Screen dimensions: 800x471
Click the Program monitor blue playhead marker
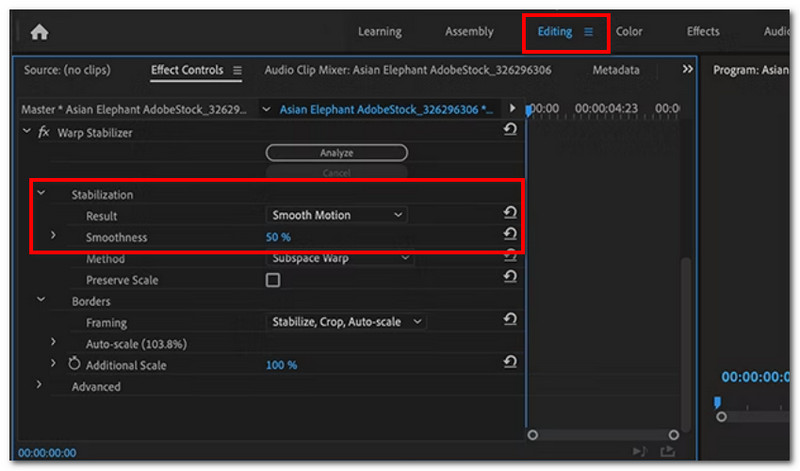(x=717, y=403)
